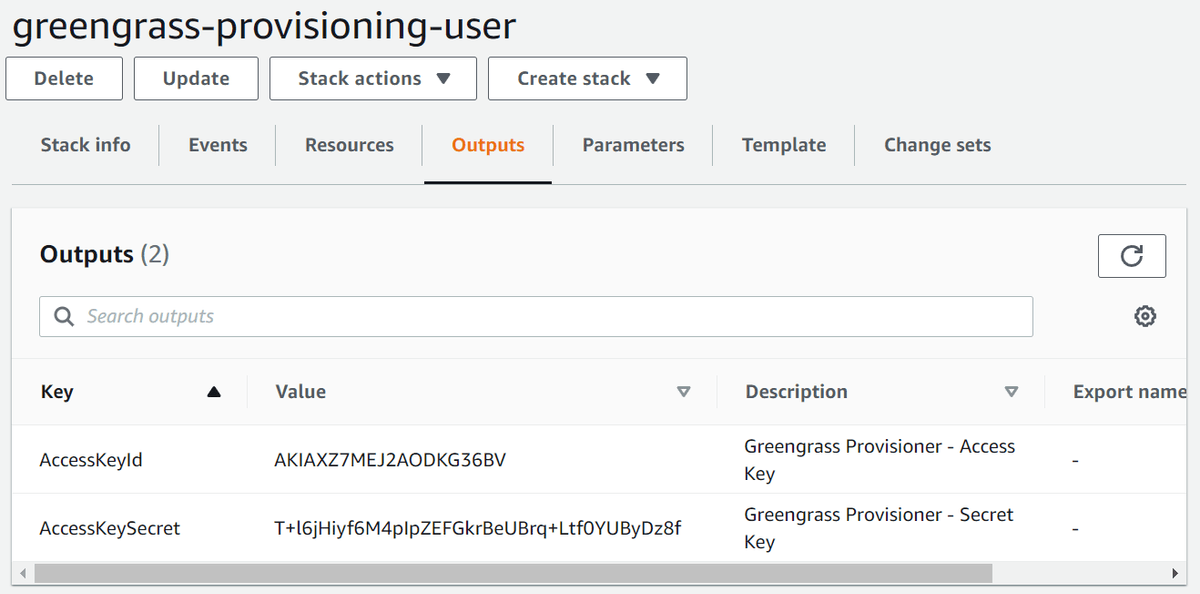Select the AccessKeyId row value
Screen dimensions: 1200x594
click(387, 459)
